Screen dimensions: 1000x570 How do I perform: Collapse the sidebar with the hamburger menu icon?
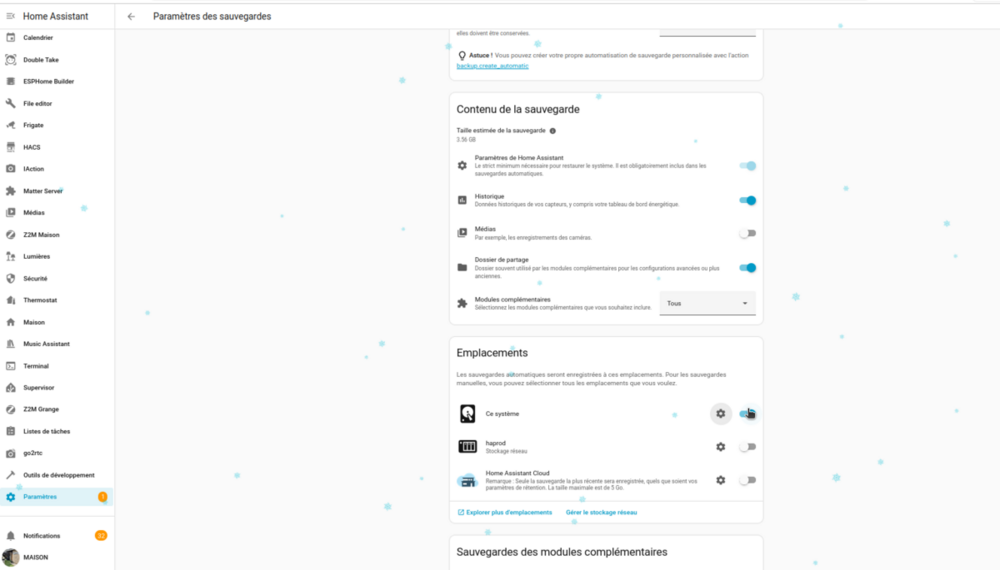[x=10, y=16]
